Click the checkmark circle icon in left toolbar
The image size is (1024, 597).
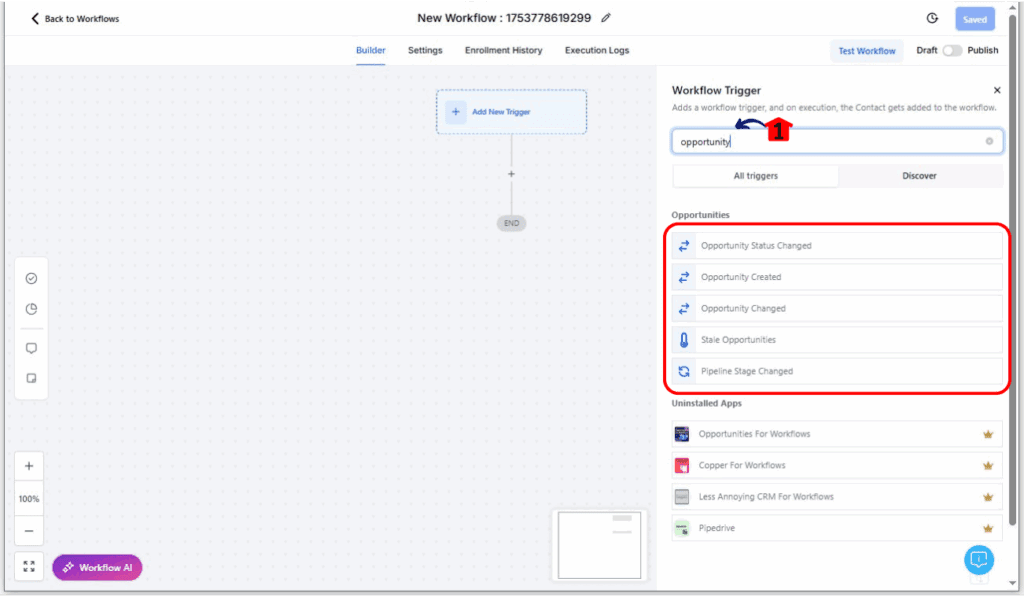(x=31, y=278)
